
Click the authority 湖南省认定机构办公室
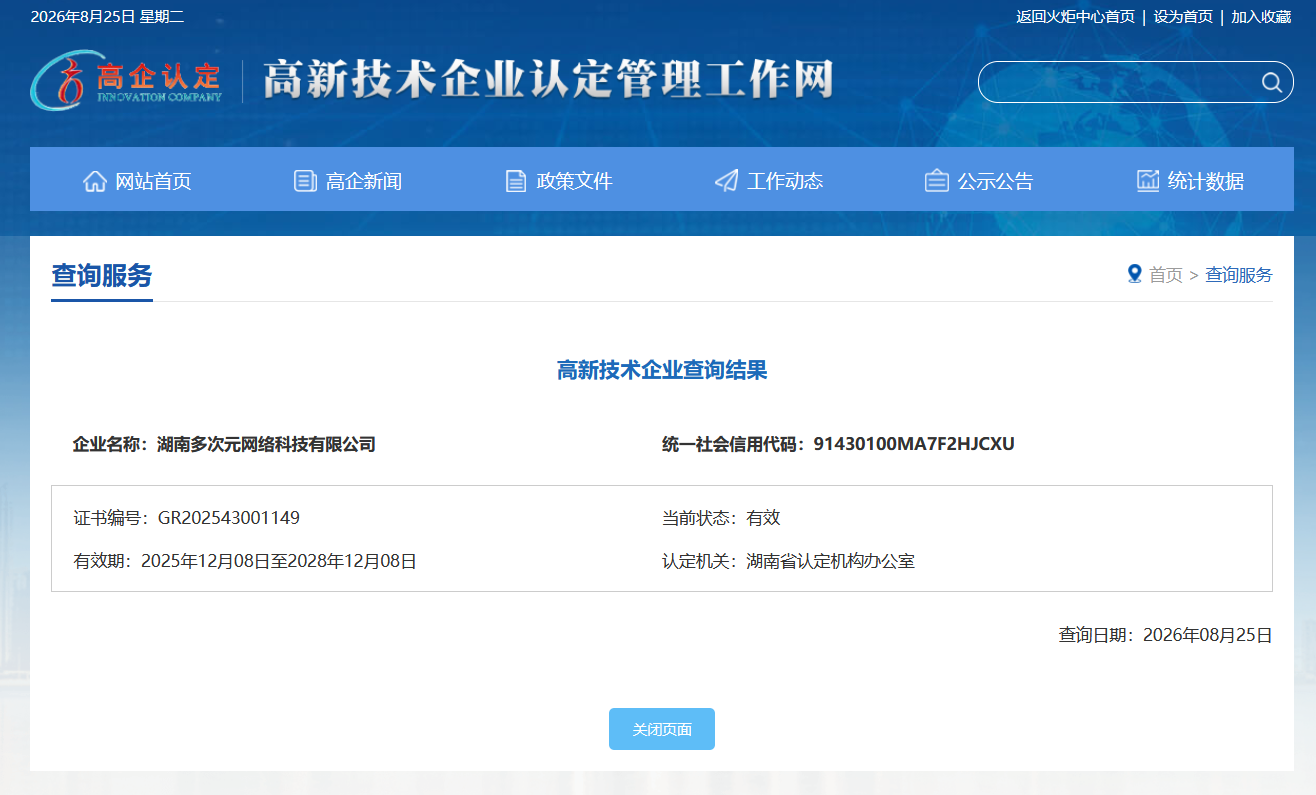830,561
